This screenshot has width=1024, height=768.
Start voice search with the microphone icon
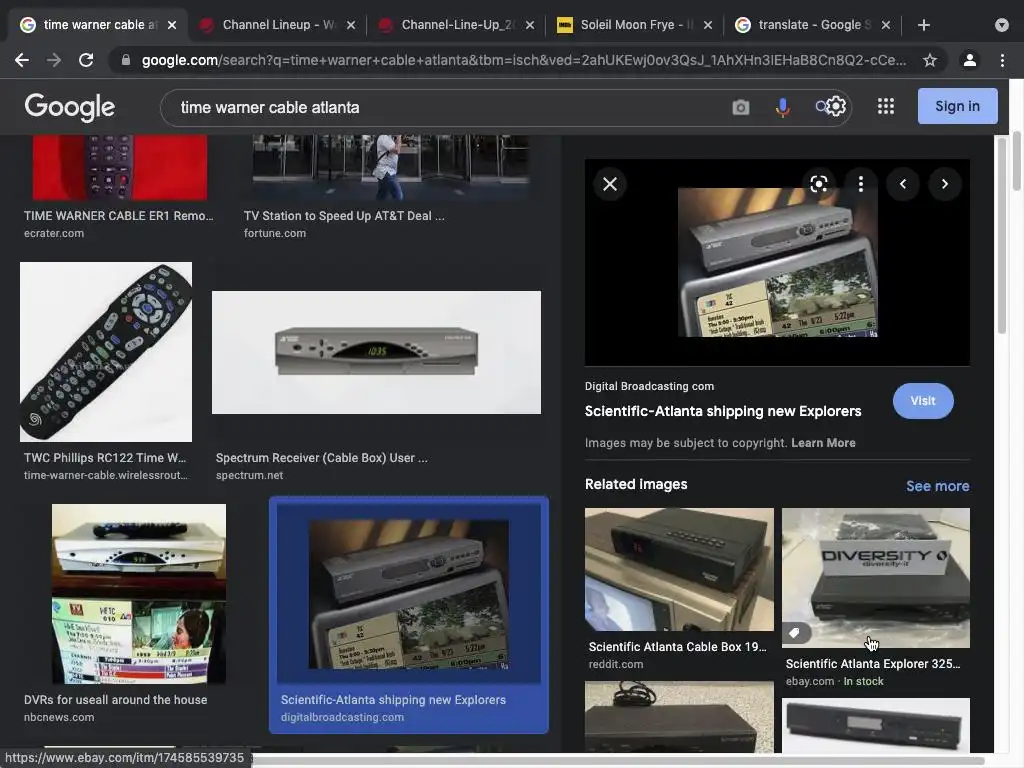782,107
